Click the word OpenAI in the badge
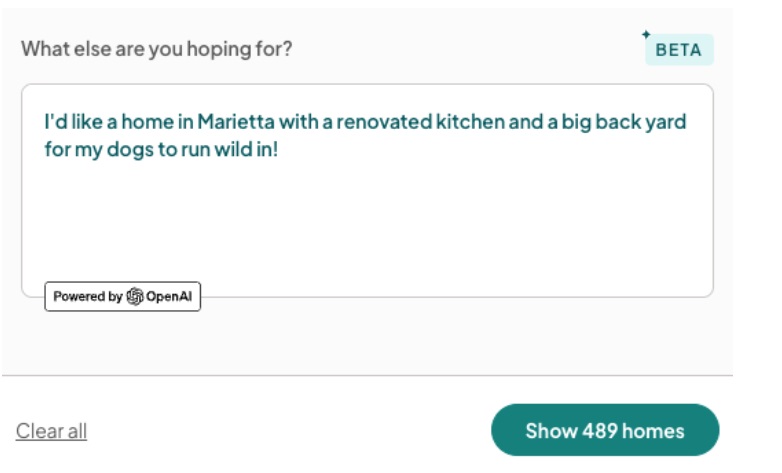 coord(169,297)
